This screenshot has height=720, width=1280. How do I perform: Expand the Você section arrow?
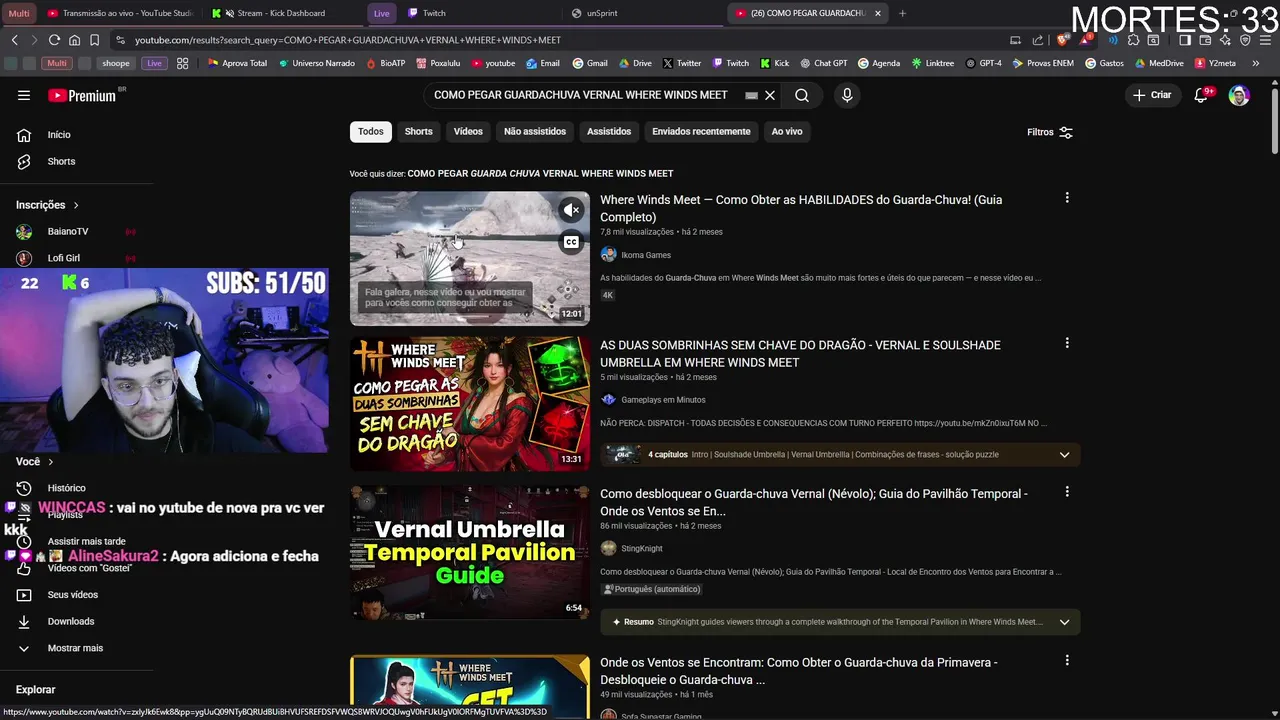pos(50,462)
